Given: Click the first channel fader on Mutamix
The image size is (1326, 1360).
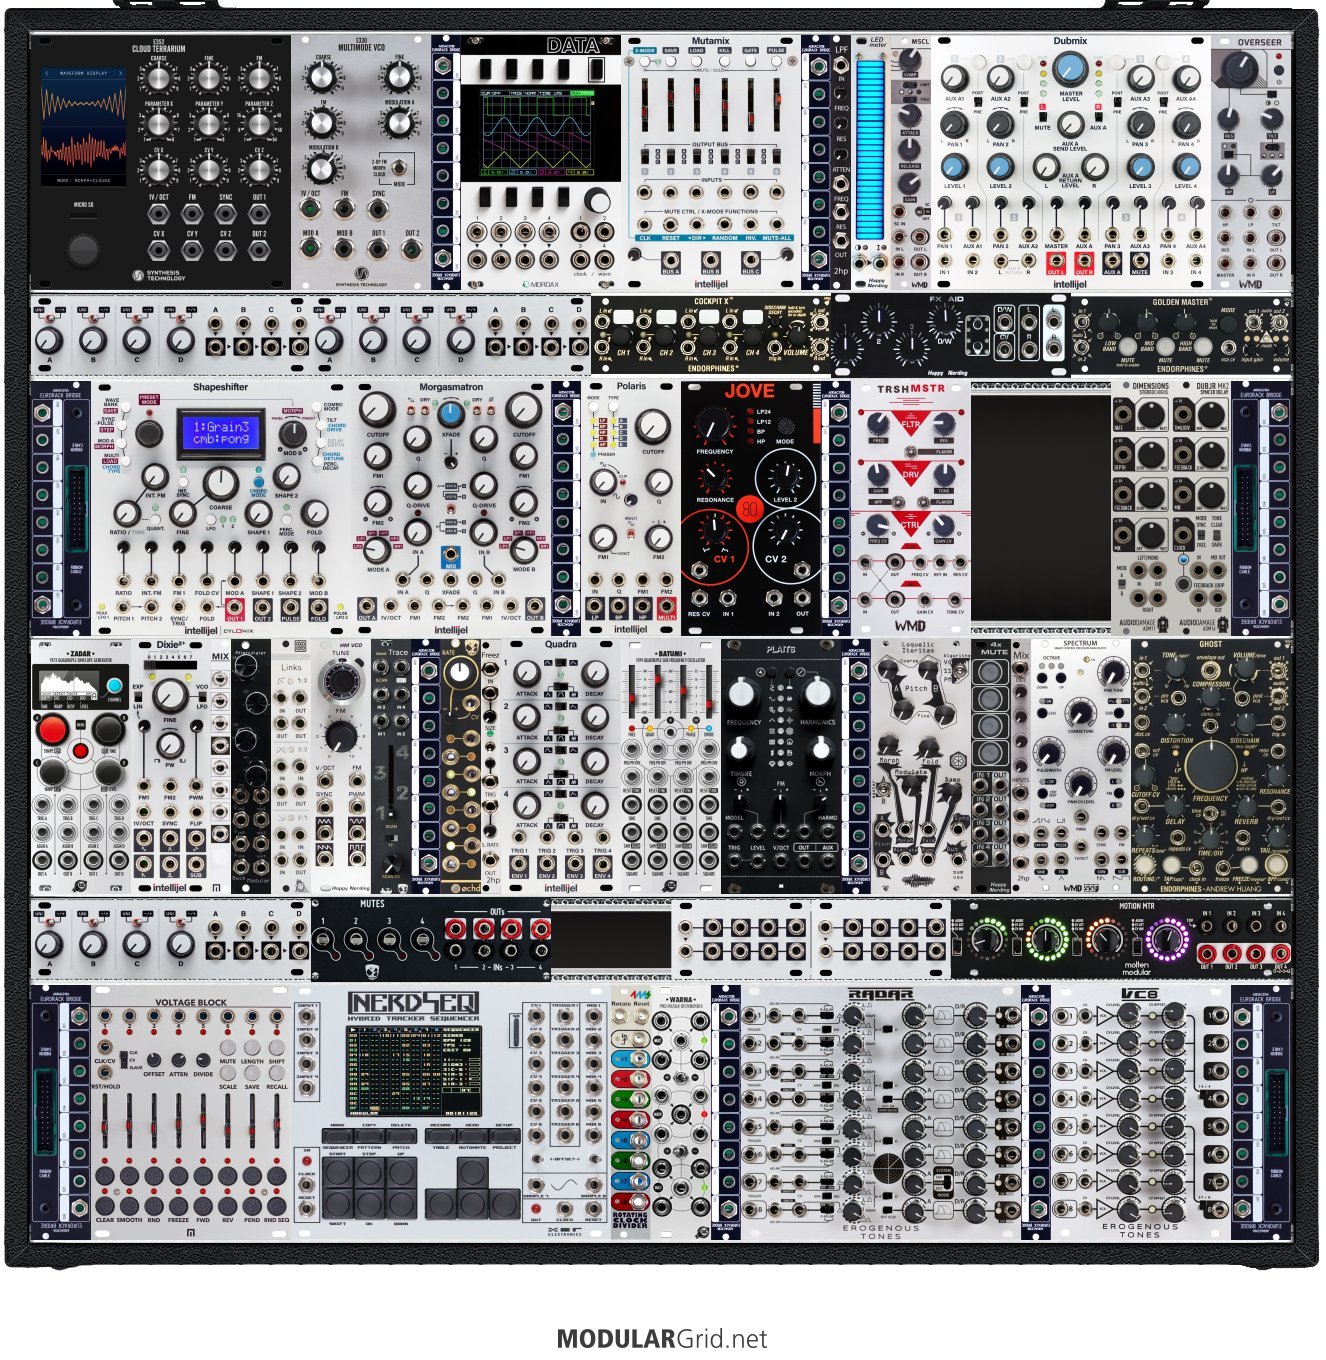Looking at the screenshot, I should pos(645,105).
